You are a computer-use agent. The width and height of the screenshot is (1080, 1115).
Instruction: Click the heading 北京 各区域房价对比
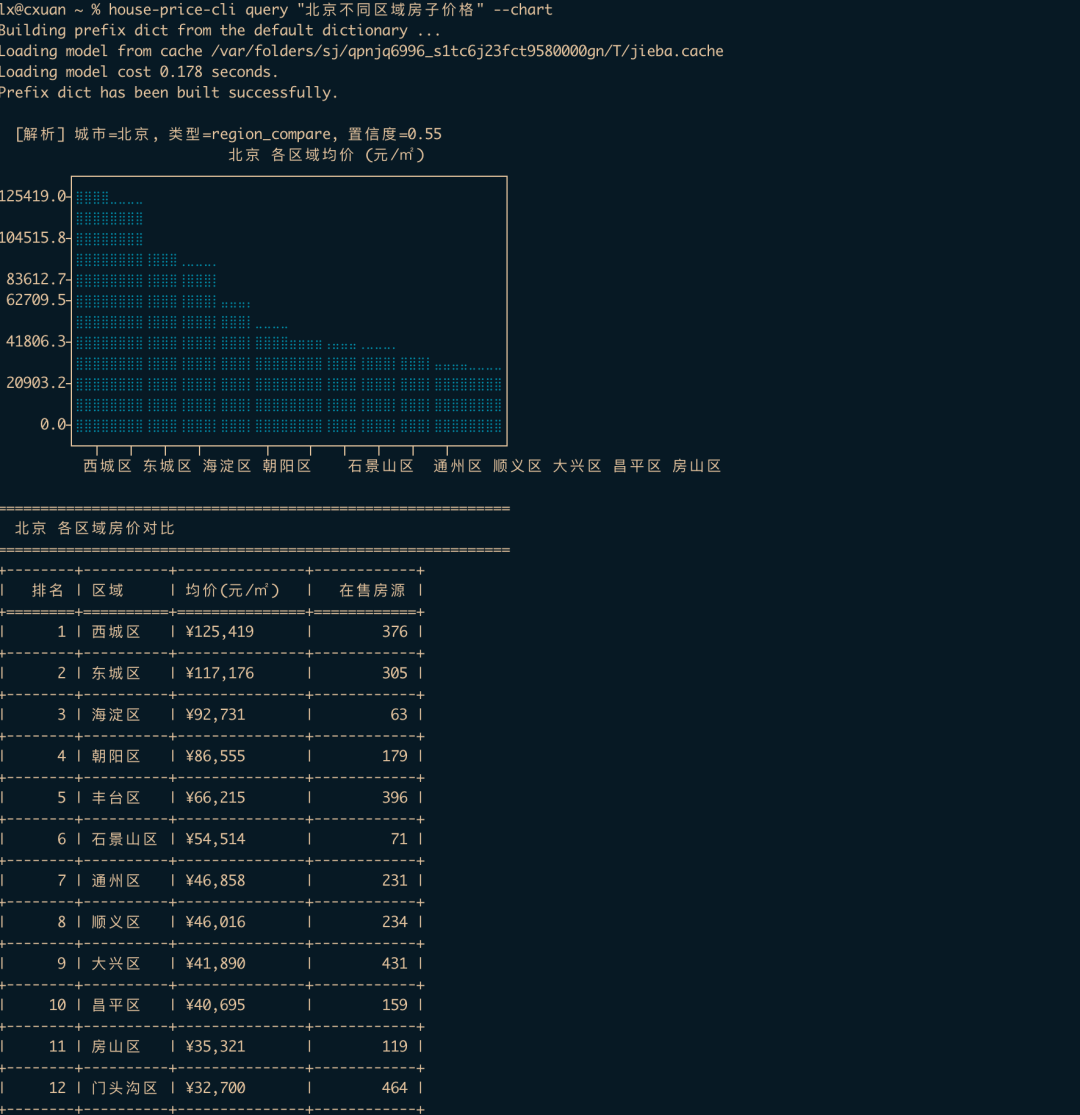click(95, 528)
